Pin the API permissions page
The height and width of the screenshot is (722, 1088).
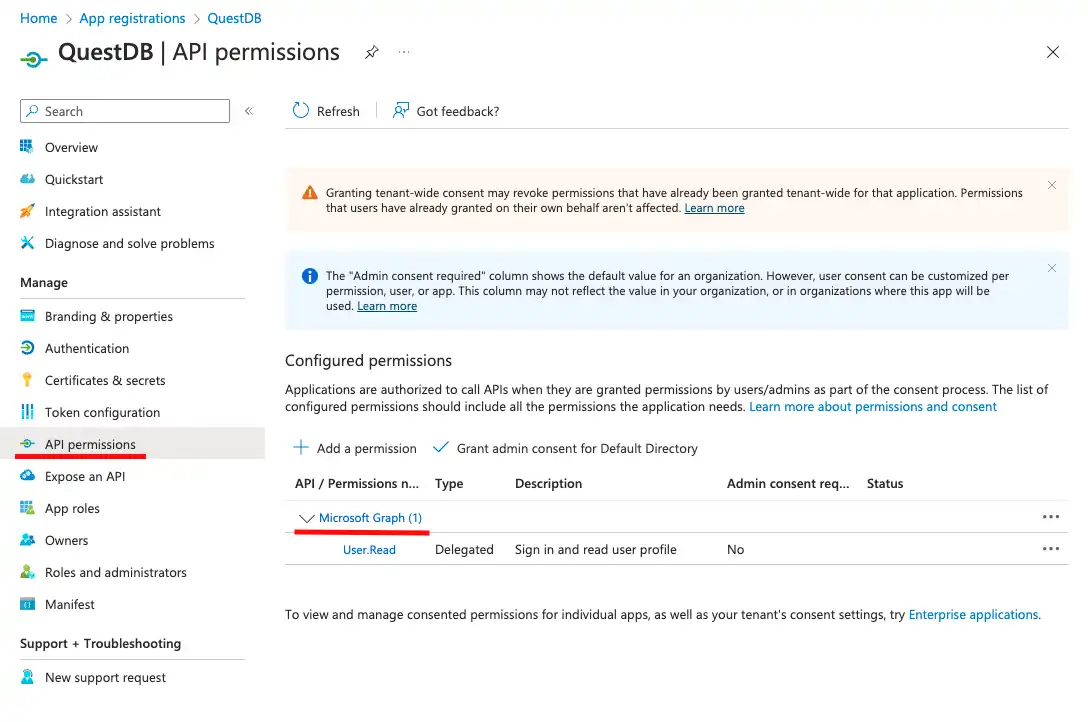coord(371,52)
